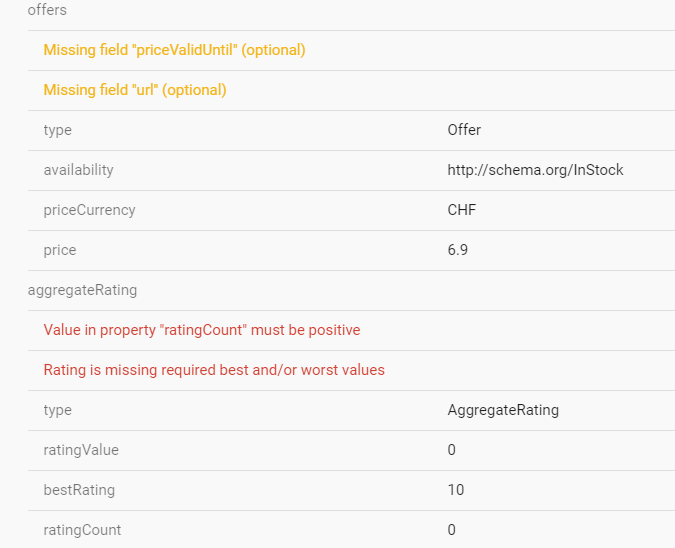
Task: Click the bestRating value 10
Action: tap(456, 490)
